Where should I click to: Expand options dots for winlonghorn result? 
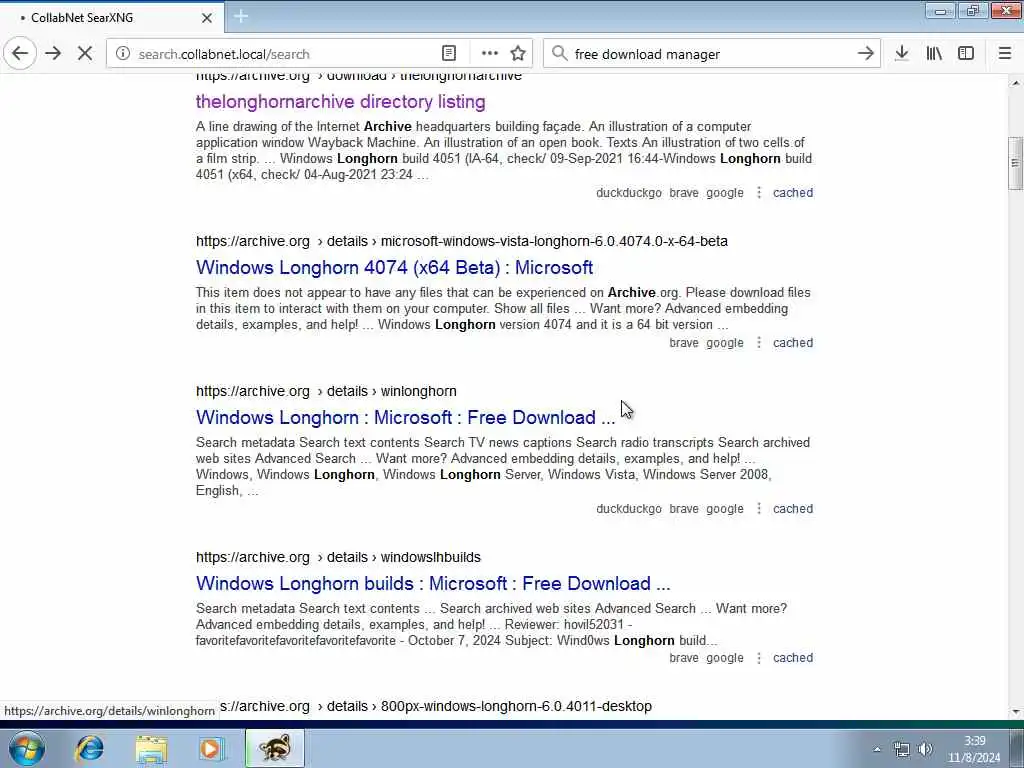[759, 509]
